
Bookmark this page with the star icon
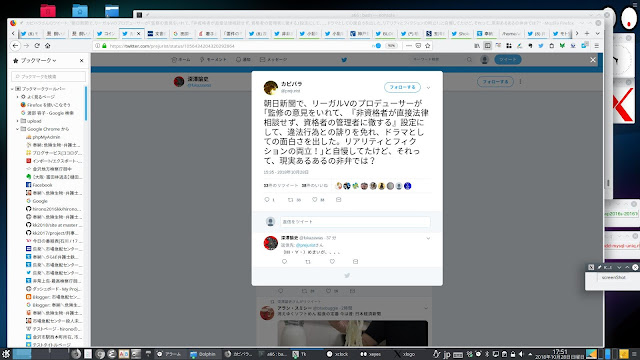pyautogui.click(x=428, y=46)
